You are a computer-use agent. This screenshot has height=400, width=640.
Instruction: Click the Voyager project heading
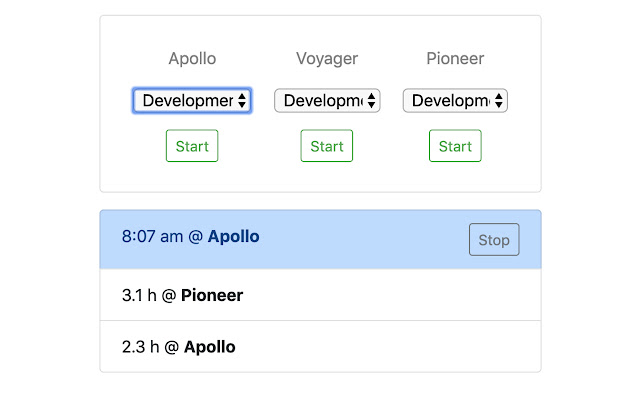click(327, 58)
